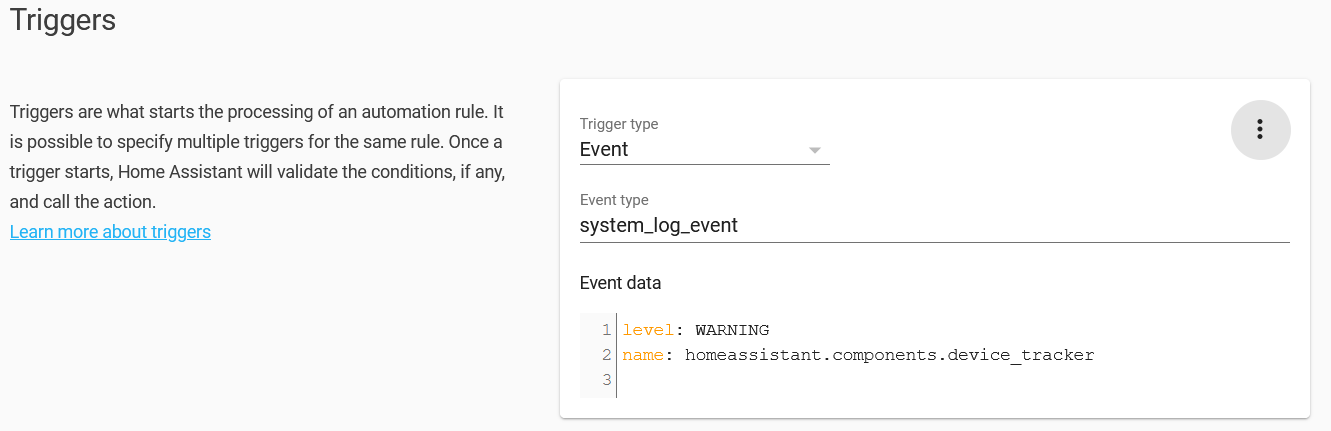Open the trigger three-dot overflow menu
1331x431 pixels.
pyautogui.click(x=1260, y=129)
